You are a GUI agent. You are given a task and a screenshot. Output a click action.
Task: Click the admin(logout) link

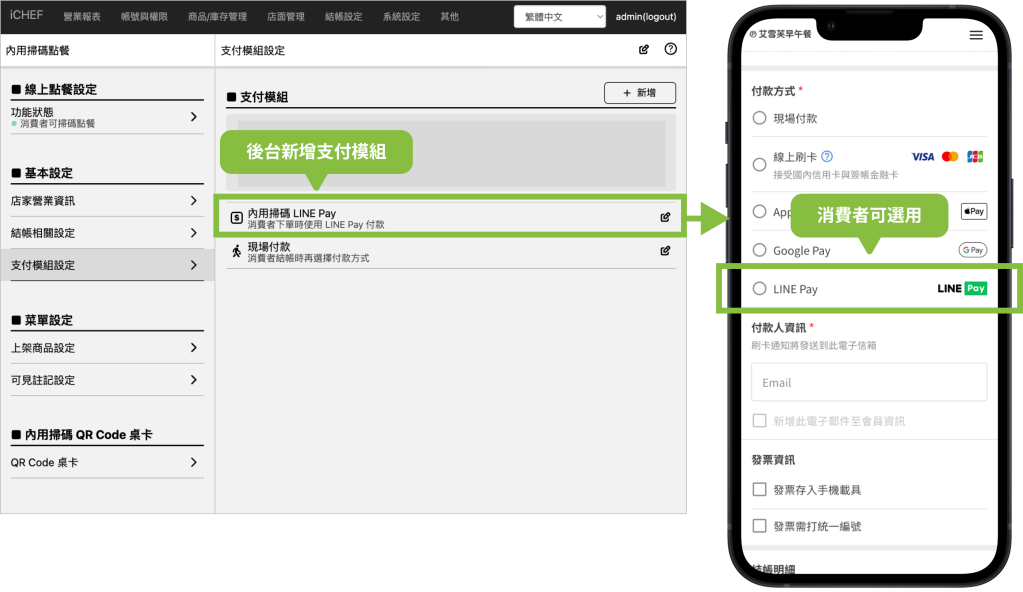point(646,17)
